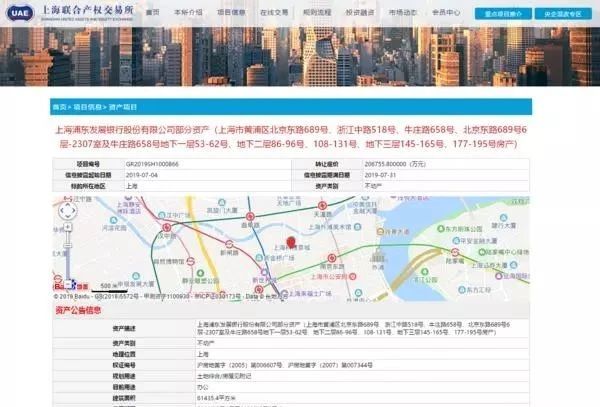Click the 汉中广场 map POI icon
Viewport: 600px width, 407px height.
[x=162, y=215]
